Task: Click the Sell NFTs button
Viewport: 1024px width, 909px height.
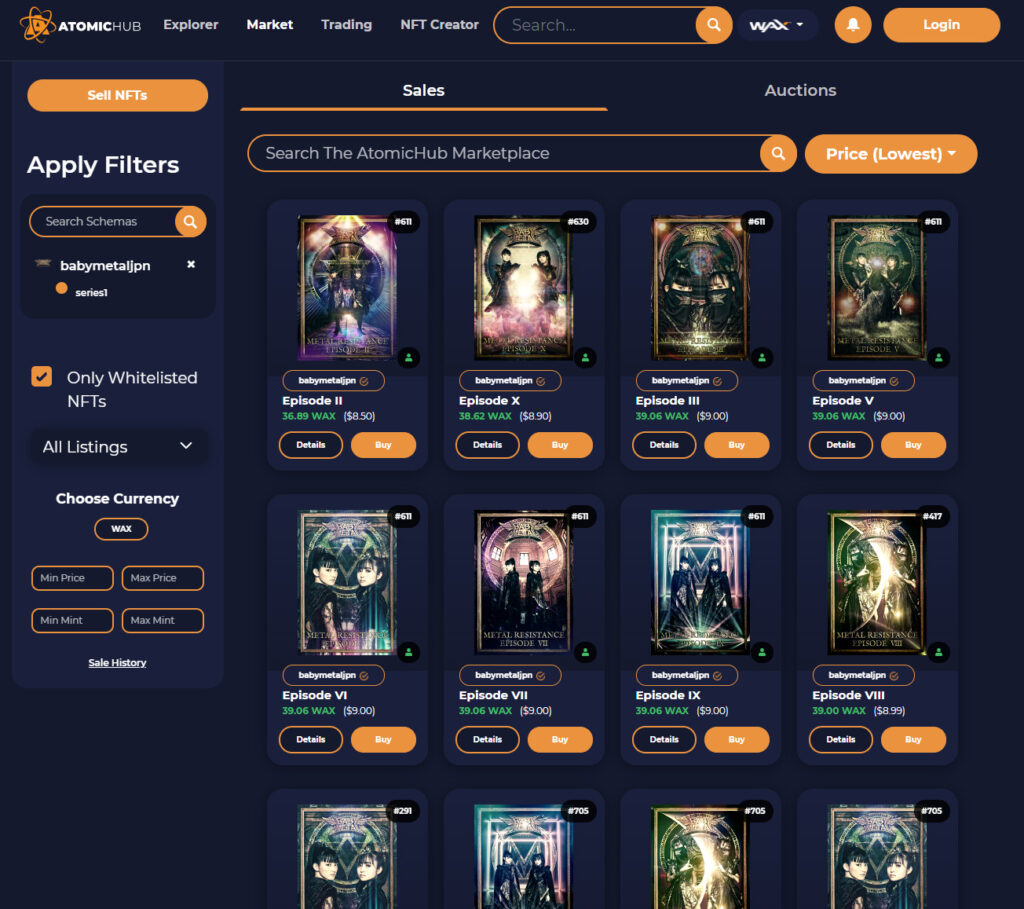Action: 118,95
